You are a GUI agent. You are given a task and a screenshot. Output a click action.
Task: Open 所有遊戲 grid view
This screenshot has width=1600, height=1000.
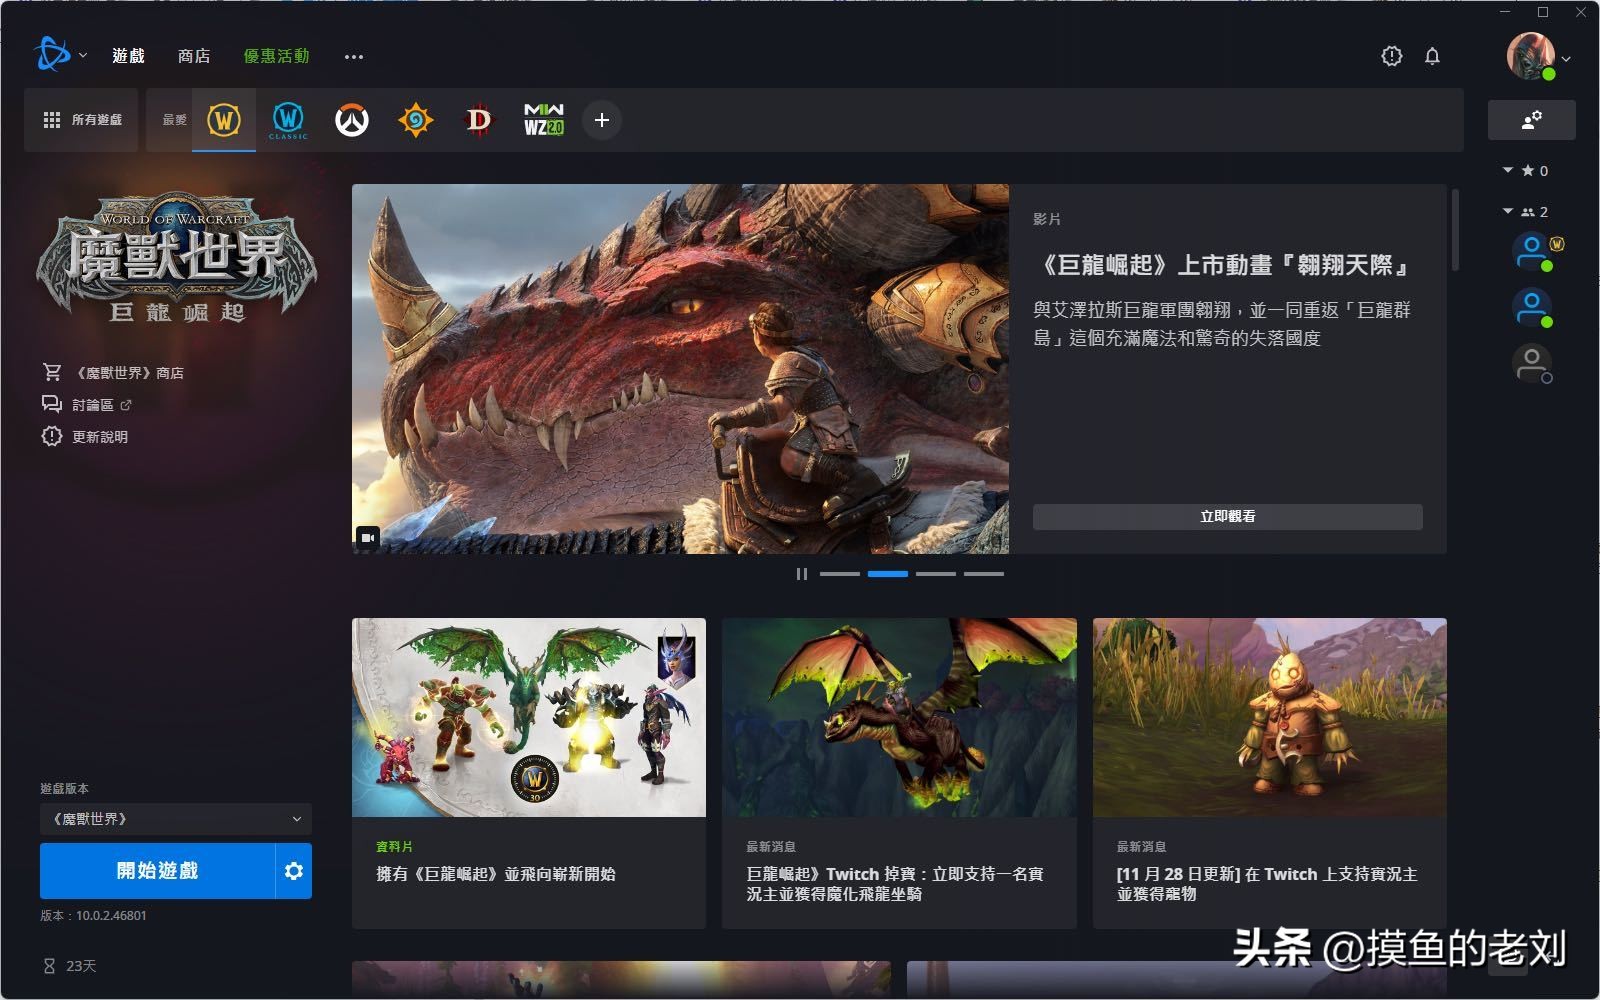[x=81, y=120]
